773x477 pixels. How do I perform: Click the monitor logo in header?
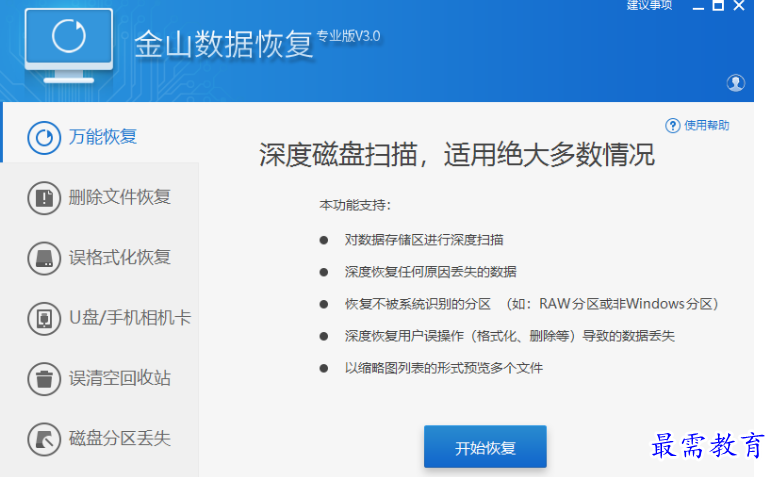coord(69,45)
